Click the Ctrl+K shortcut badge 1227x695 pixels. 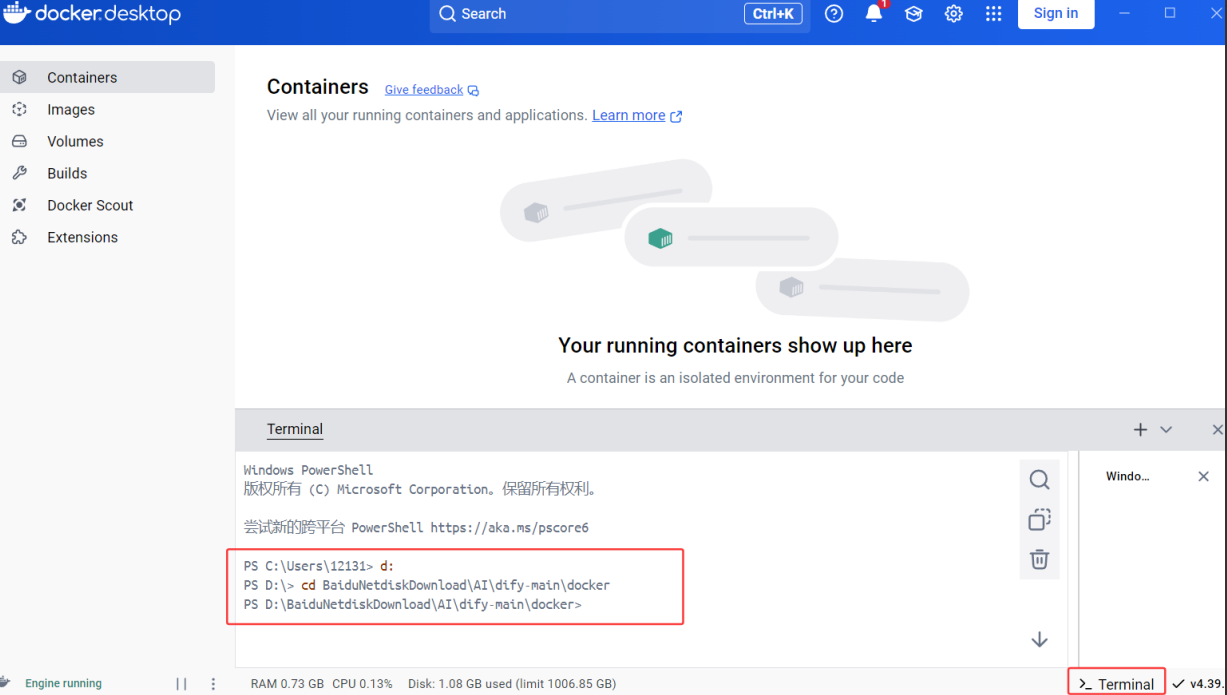pos(773,14)
